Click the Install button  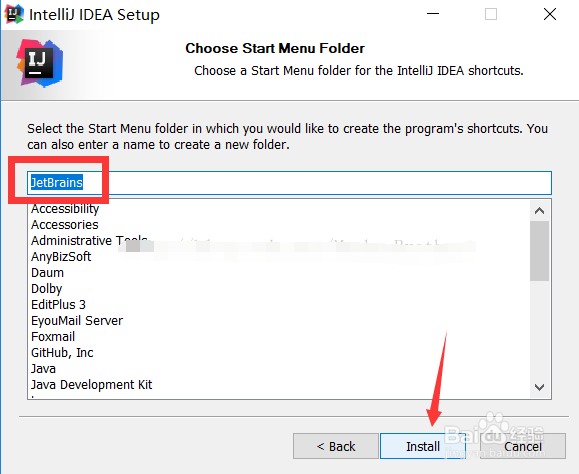tap(423, 446)
